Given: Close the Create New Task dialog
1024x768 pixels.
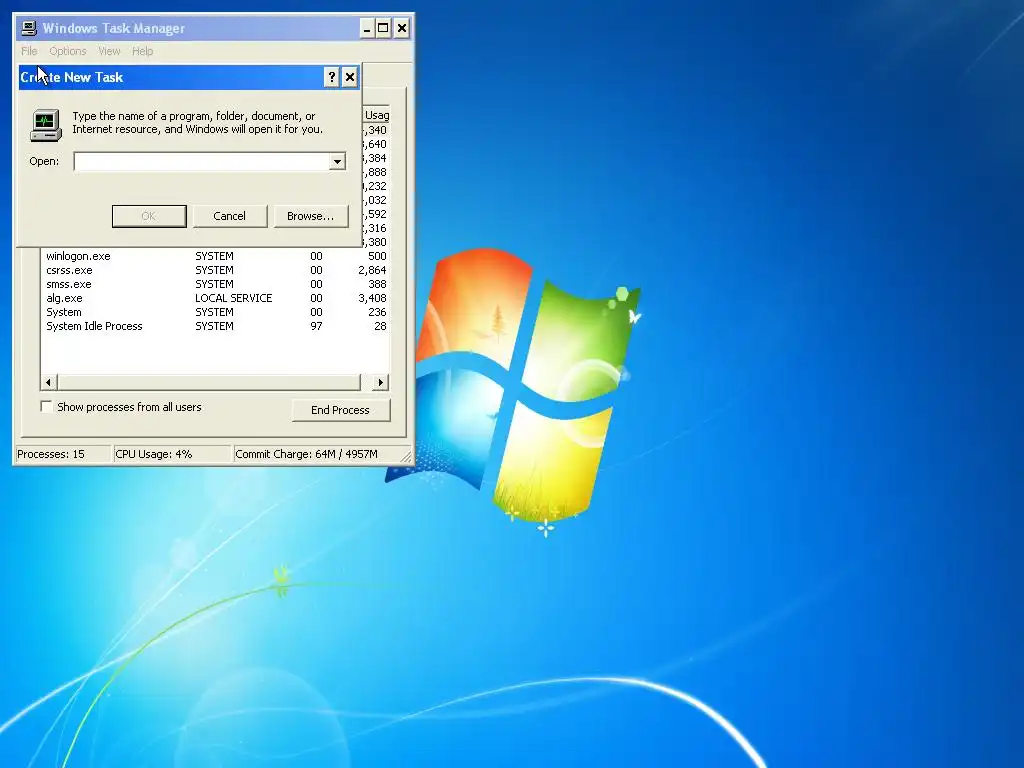Looking at the screenshot, I should point(350,77).
